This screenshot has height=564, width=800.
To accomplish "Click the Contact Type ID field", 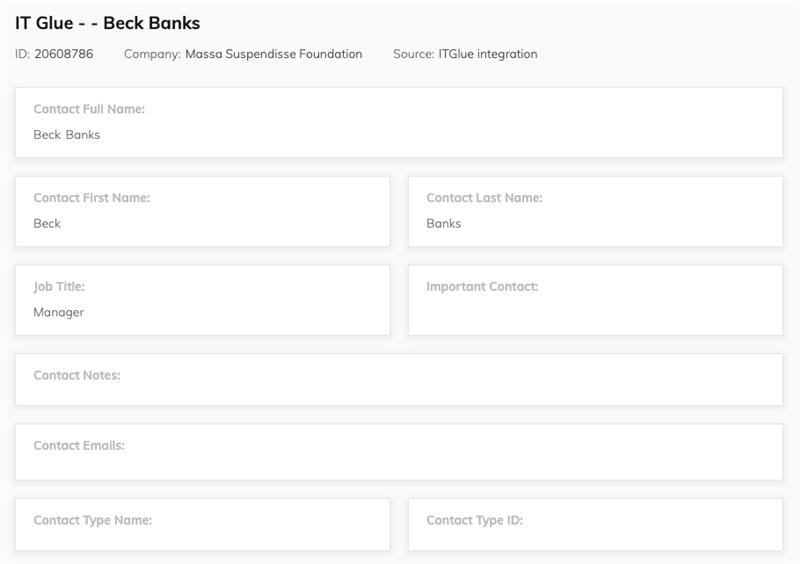I will 595,525.
